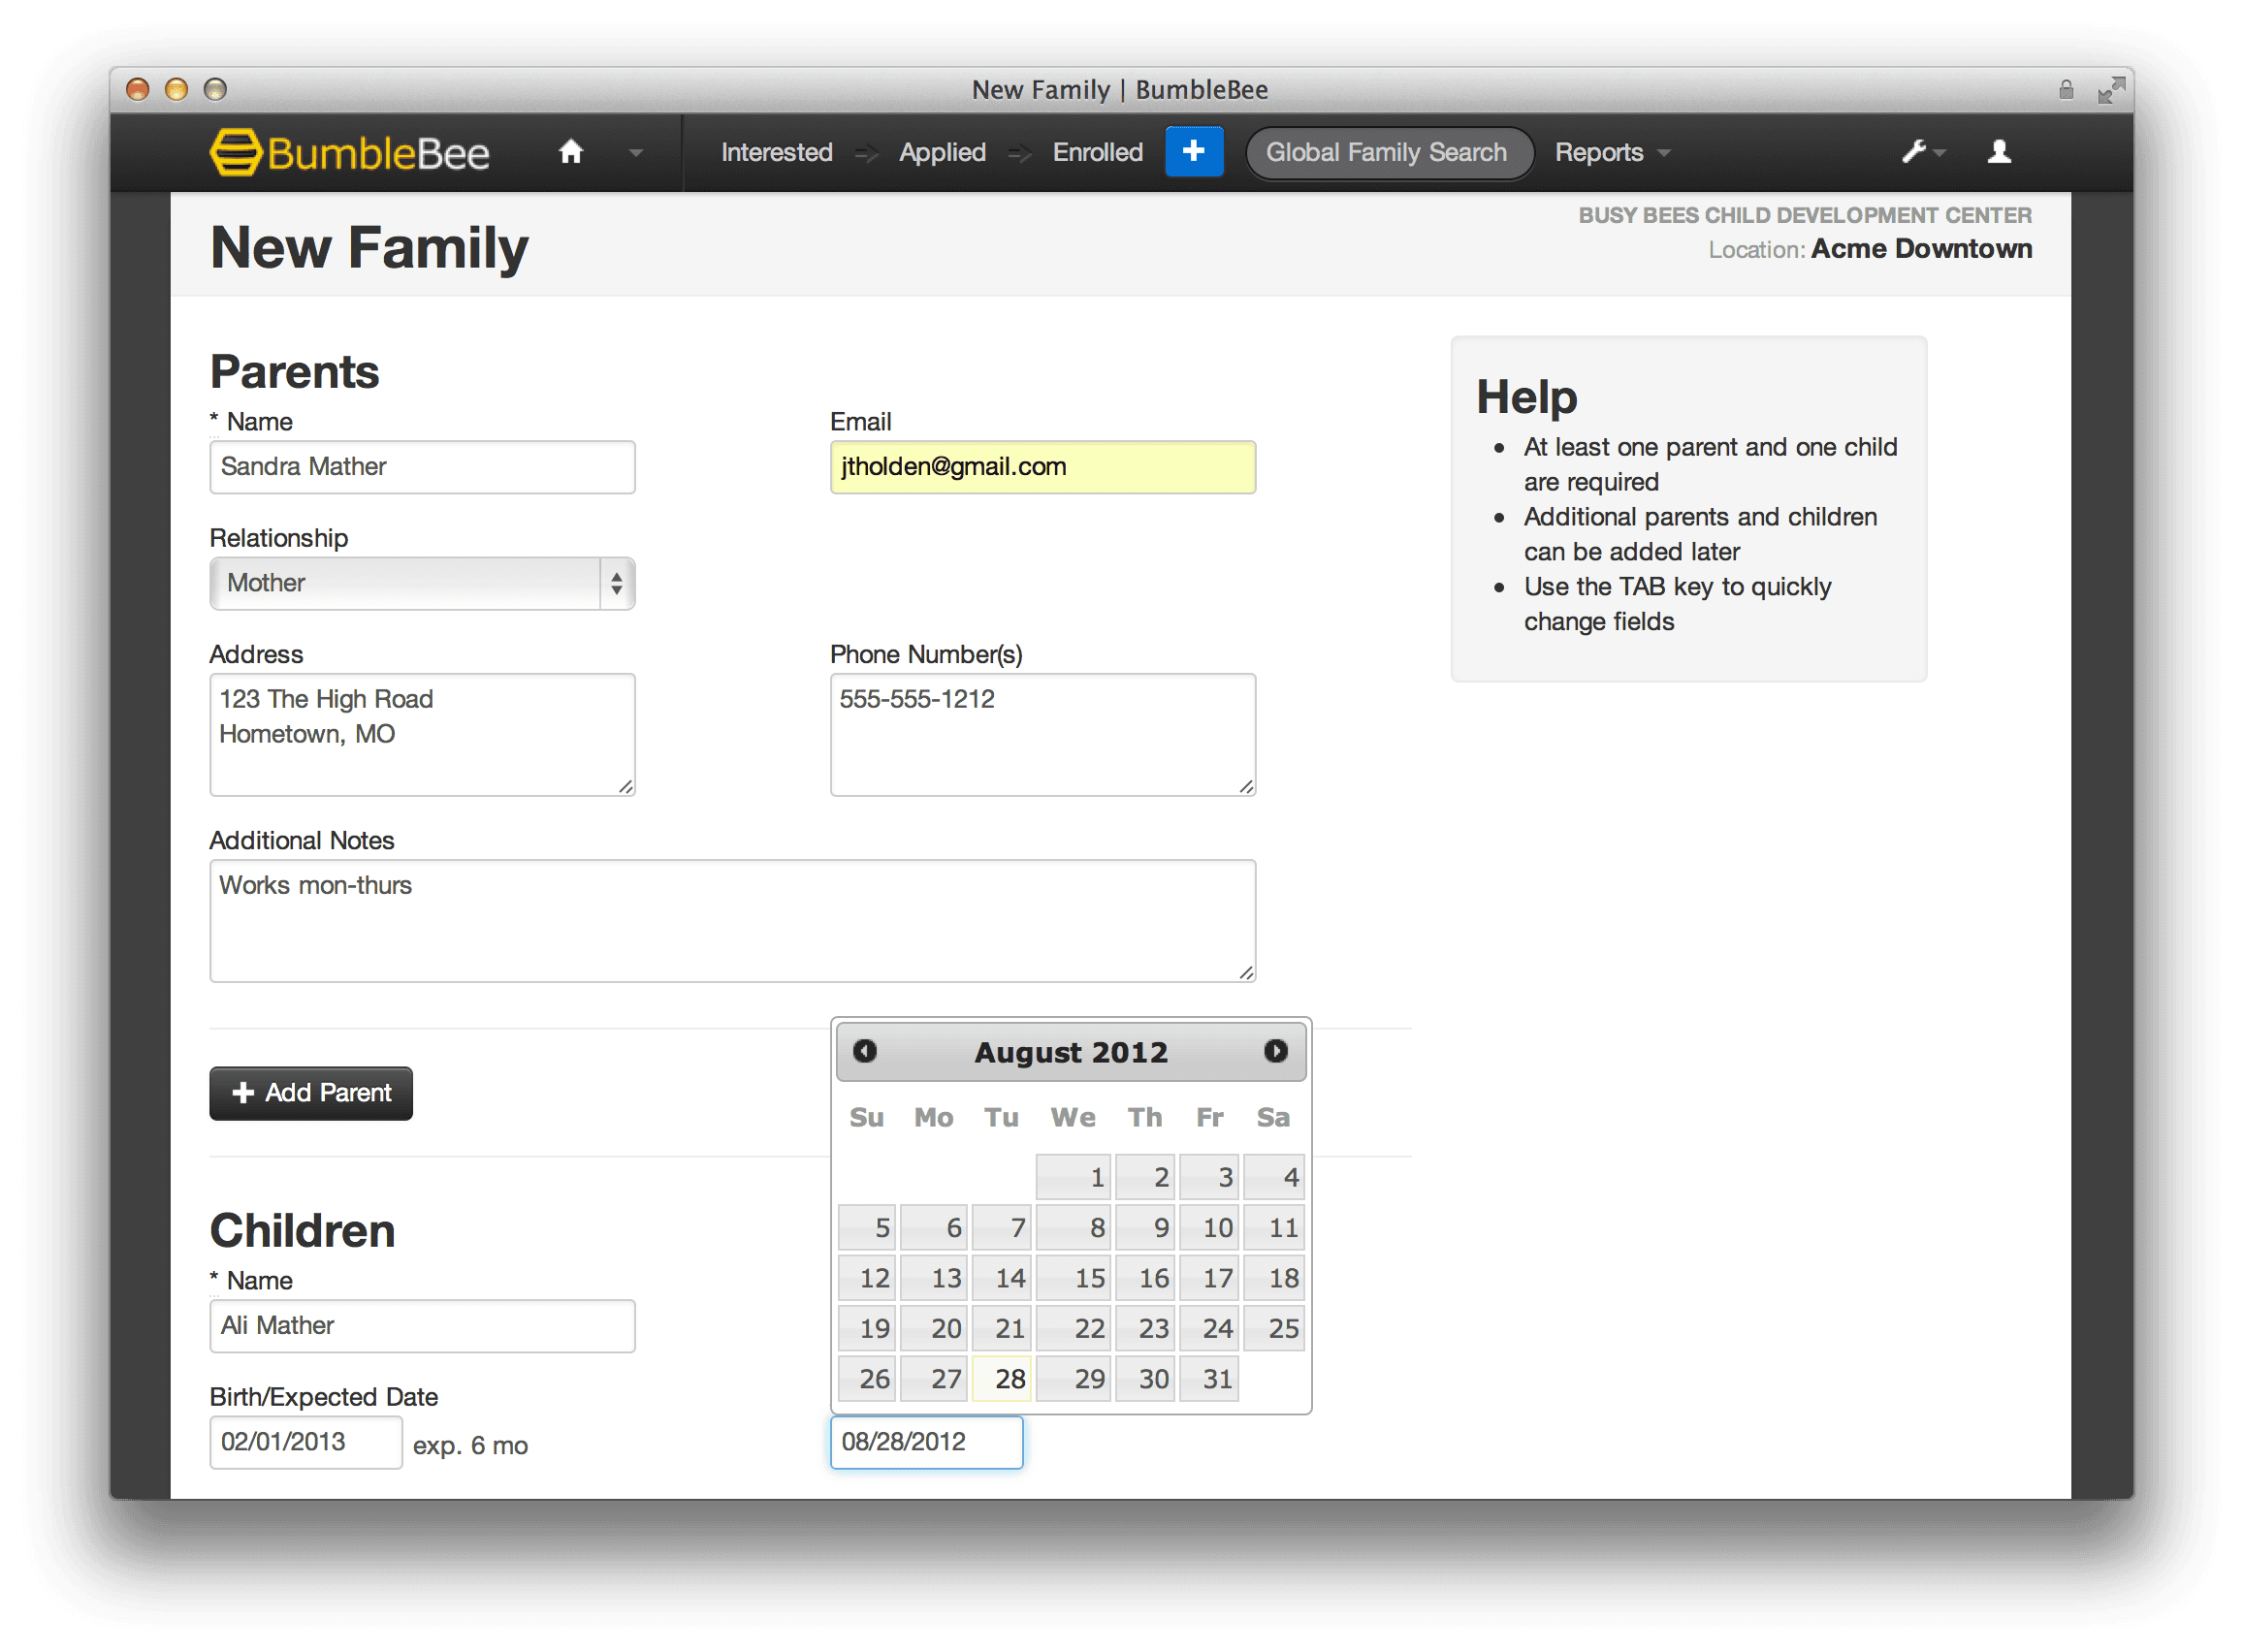Click the BumbleBee logo
The width and height of the screenshot is (2244, 1652).
pyautogui.click(x=351, y=153)
